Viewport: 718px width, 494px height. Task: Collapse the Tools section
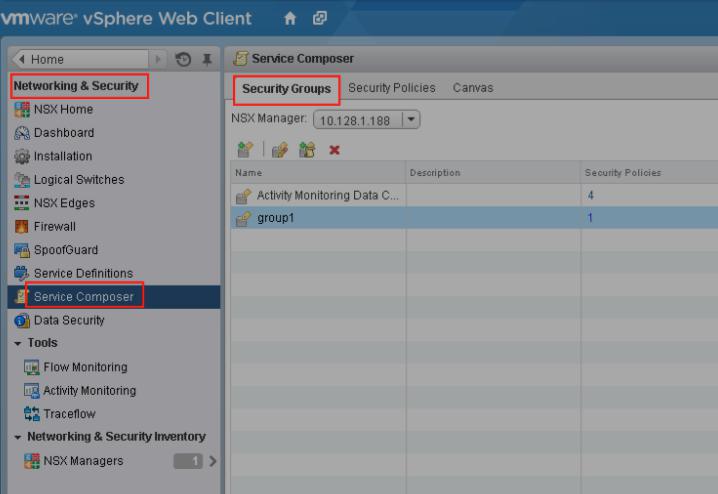[17, 343]
